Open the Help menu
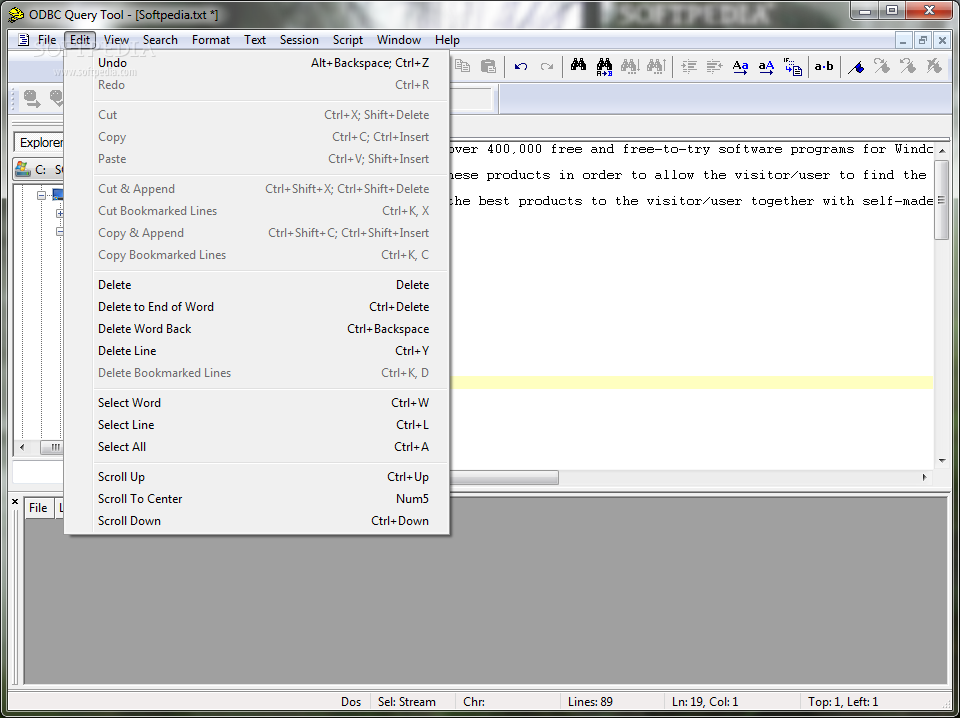Screen dimensions: 960x718 [447, 40]
